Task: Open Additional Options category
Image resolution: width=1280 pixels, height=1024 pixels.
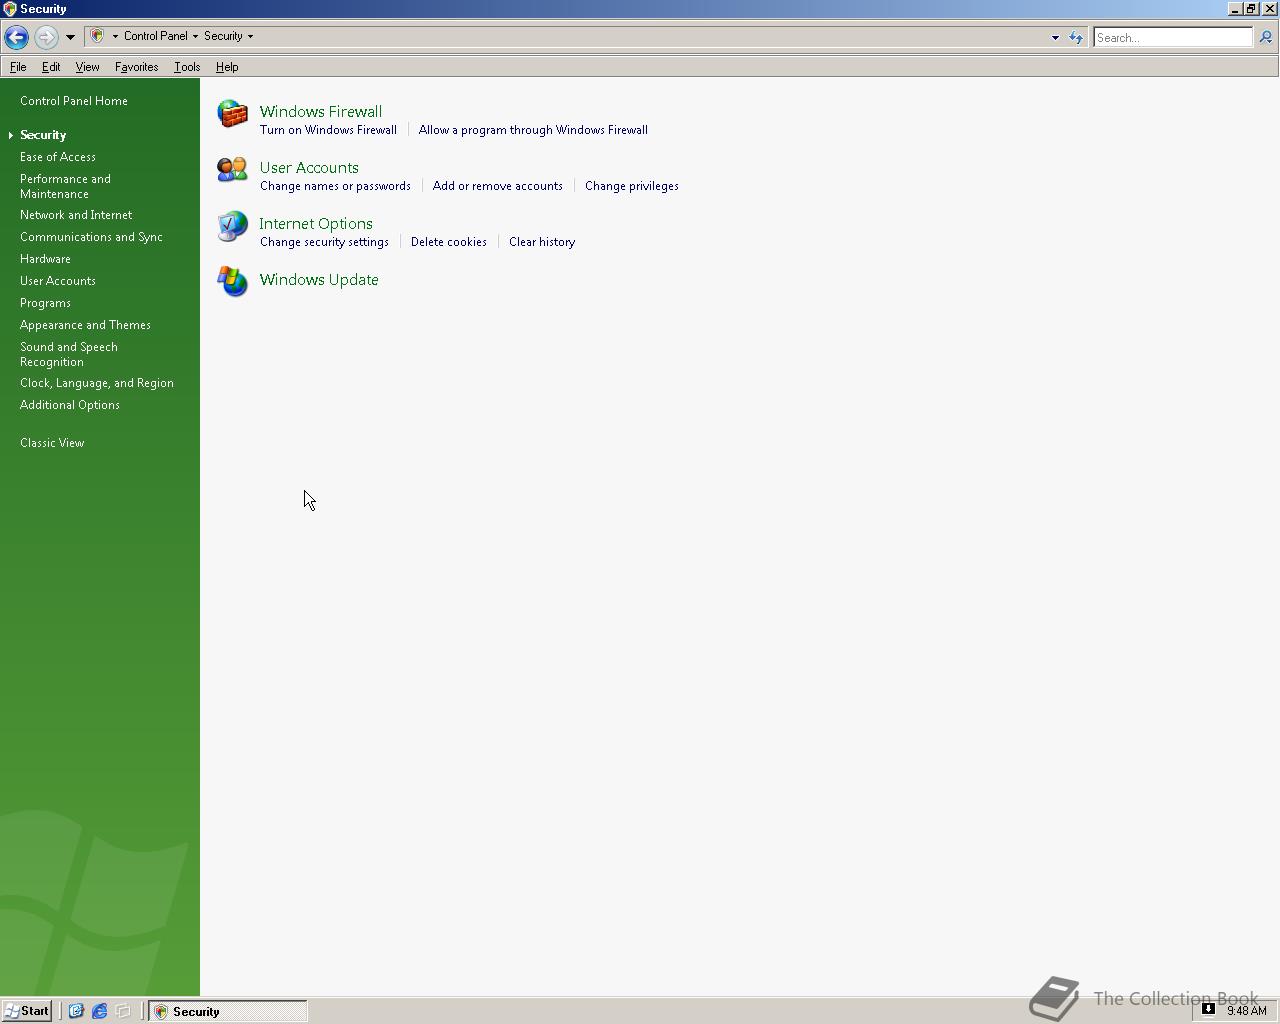Action: tap(70, 405)
